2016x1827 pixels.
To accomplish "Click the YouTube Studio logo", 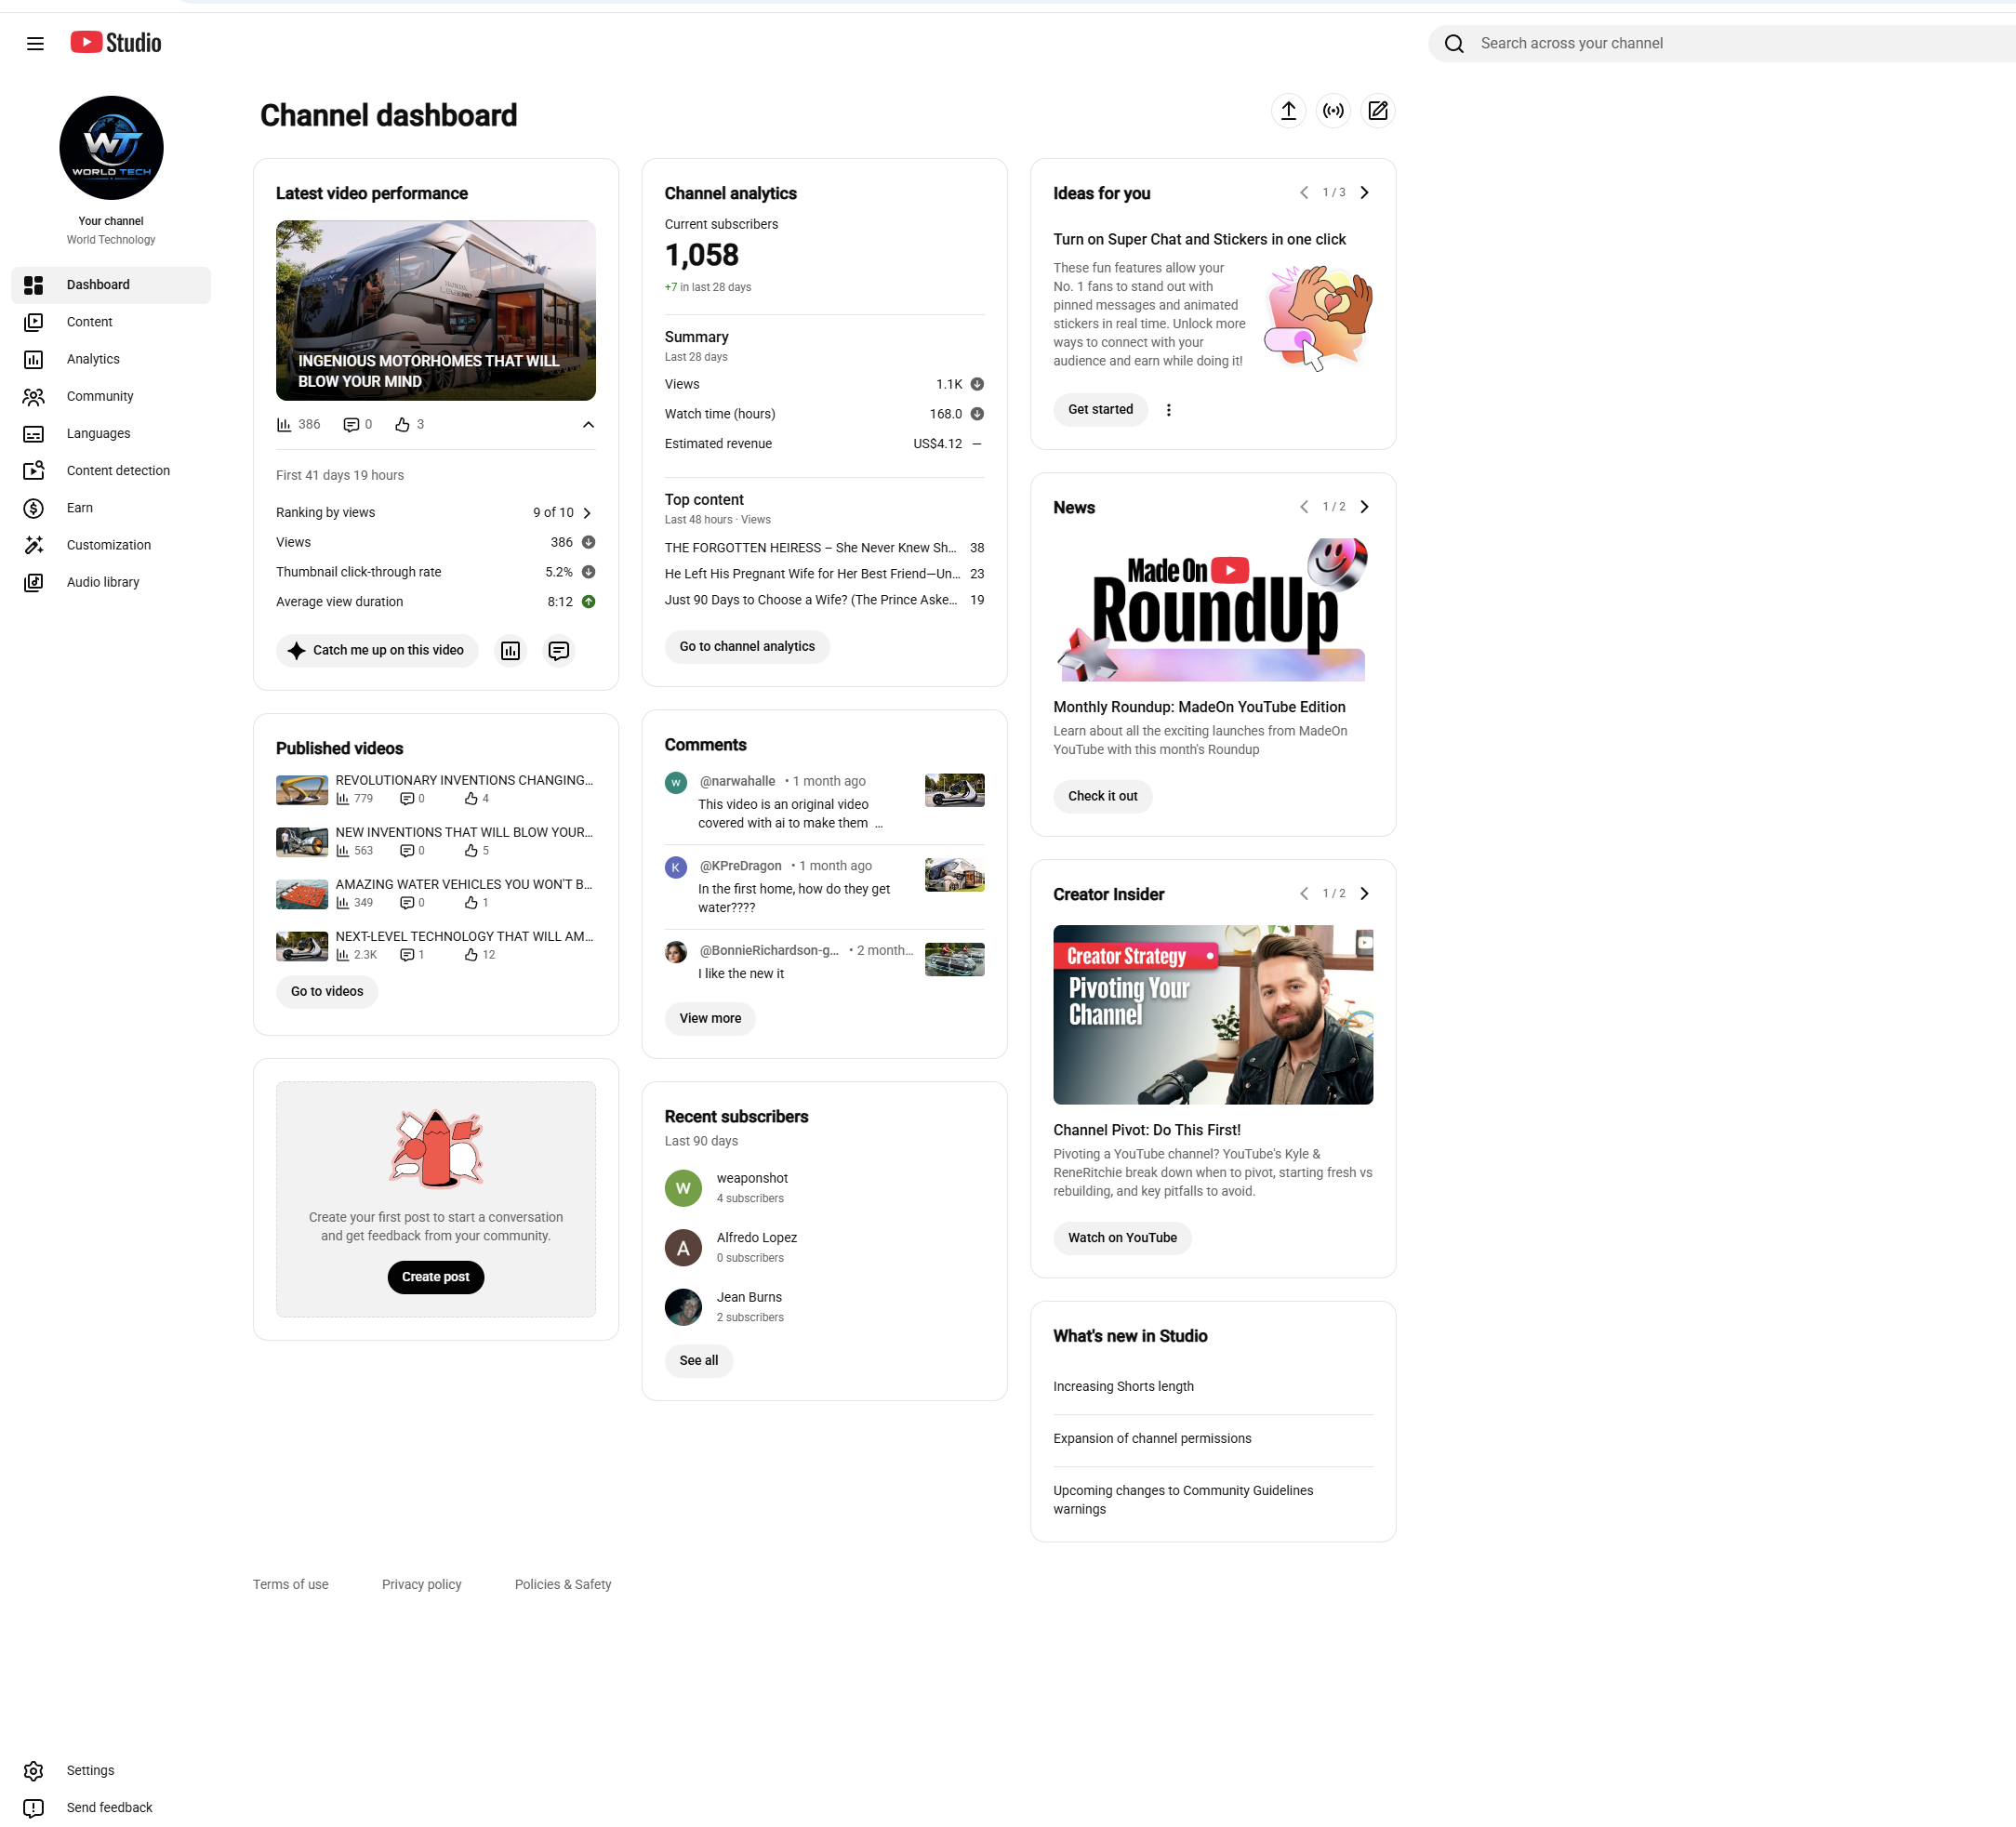I will pyautogui.click(x=116, y=42).
